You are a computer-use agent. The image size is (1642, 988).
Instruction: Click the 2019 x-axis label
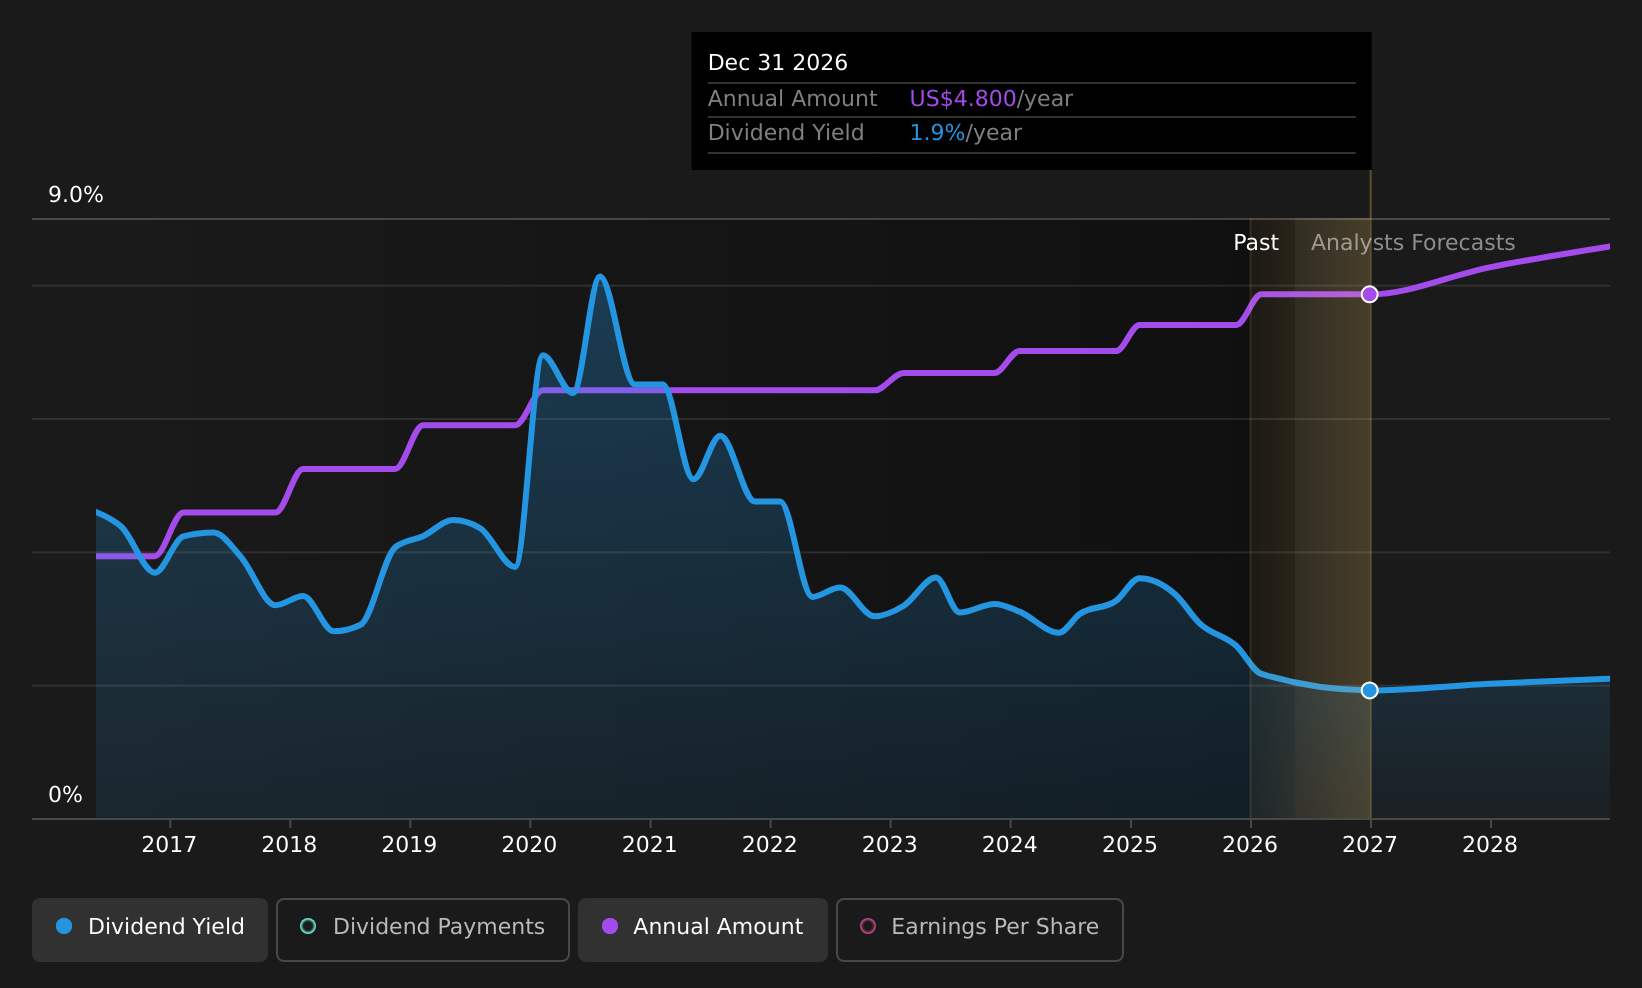pyautogui.click(x=409, y=845)
